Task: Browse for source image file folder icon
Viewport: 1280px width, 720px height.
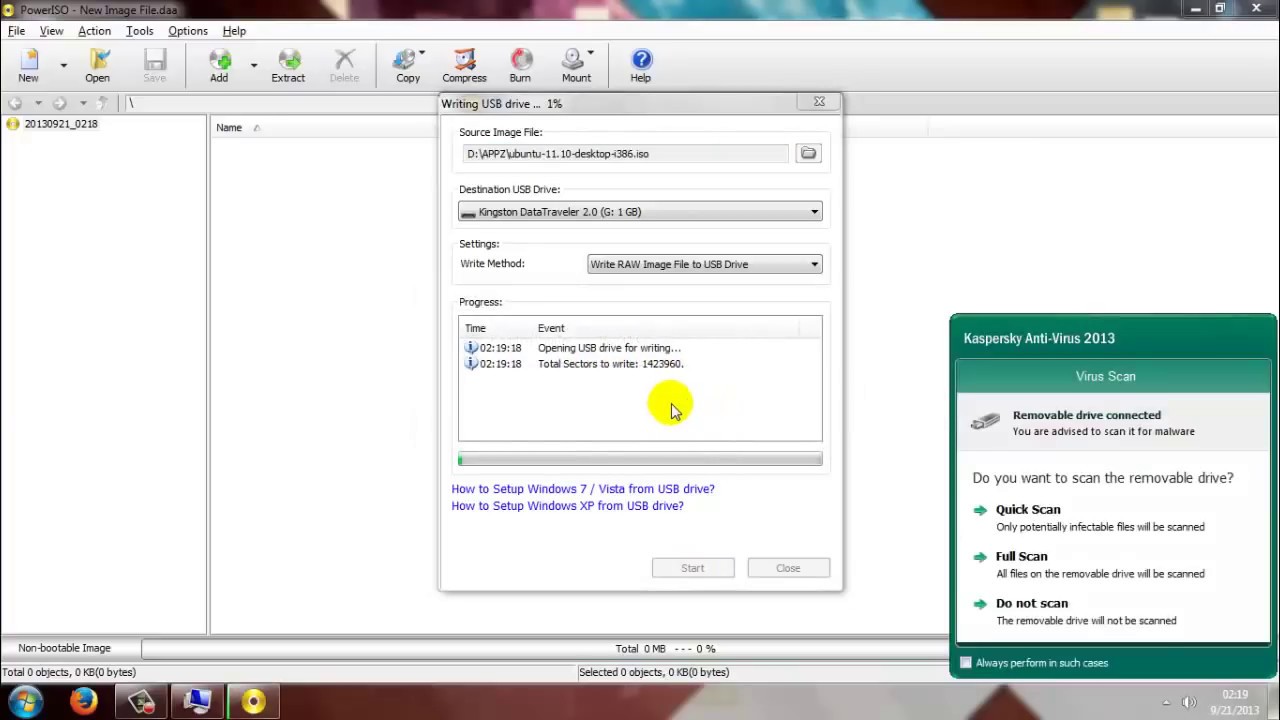Action: (x=808, y=153)
